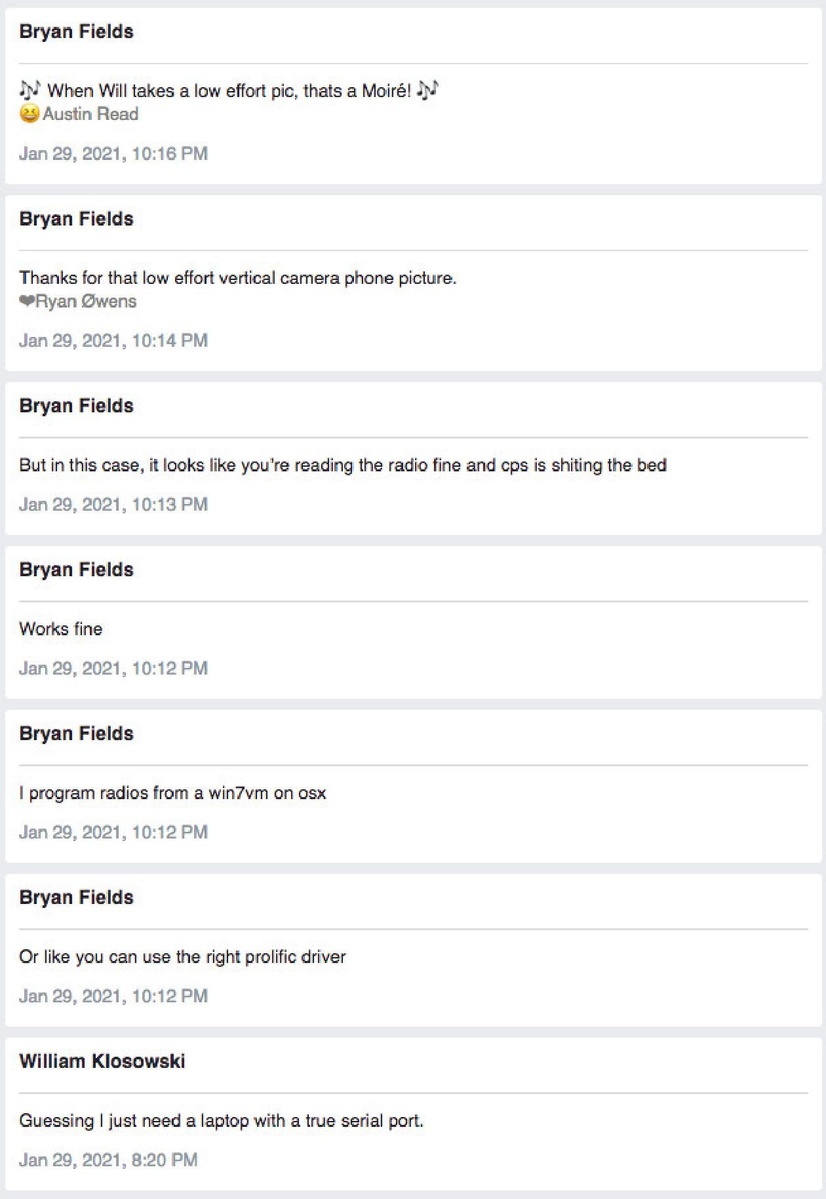The image size is (826, 1199).
Task: Click Bryan Fields name above the win7vm comment
Action: coord(76,734)
